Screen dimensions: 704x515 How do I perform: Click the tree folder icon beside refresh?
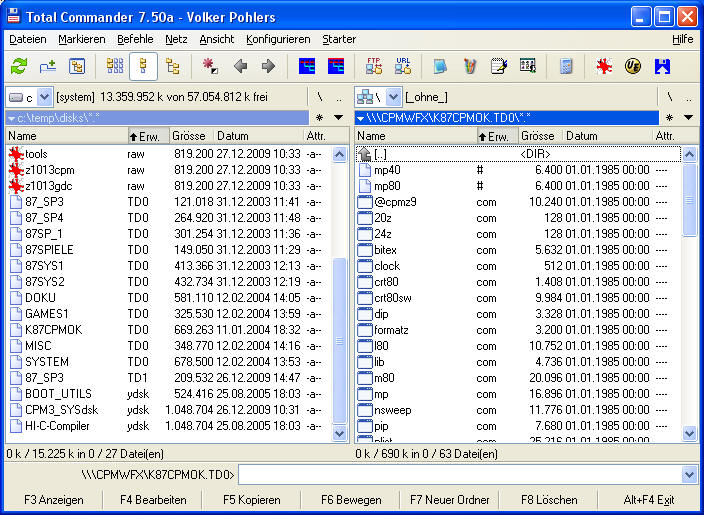(77, 66)
